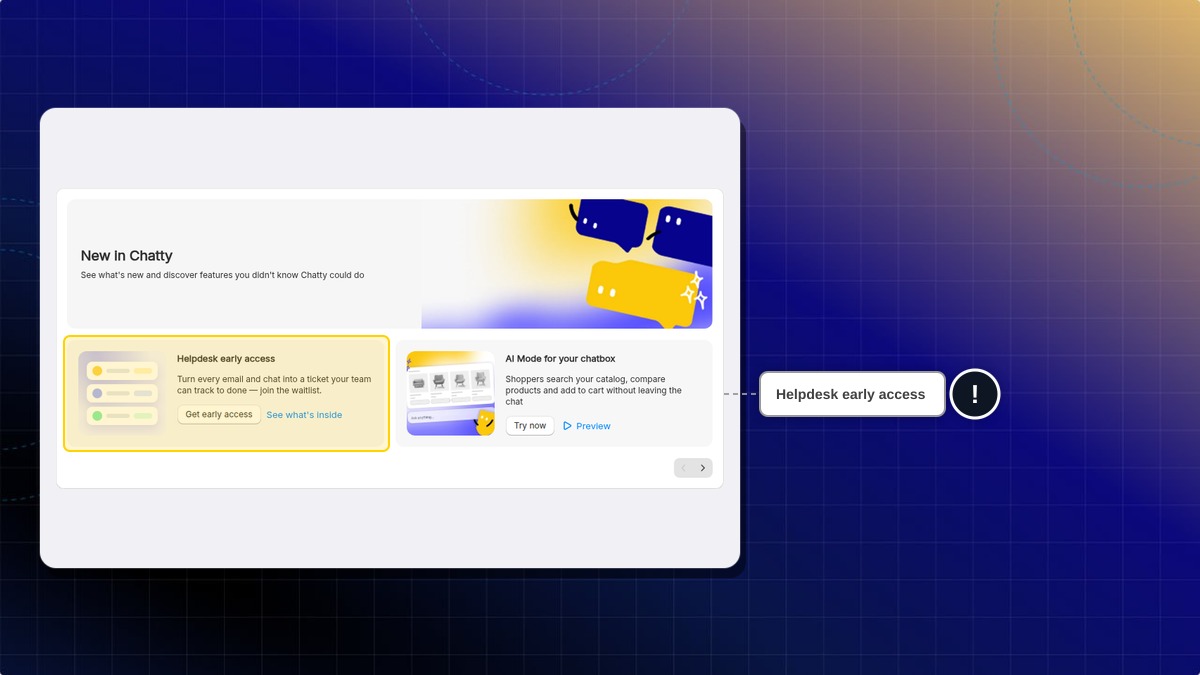Click the Helpdesk early access card title
Viewport: 1200px width, 675px height.
[x=226, y=359]
